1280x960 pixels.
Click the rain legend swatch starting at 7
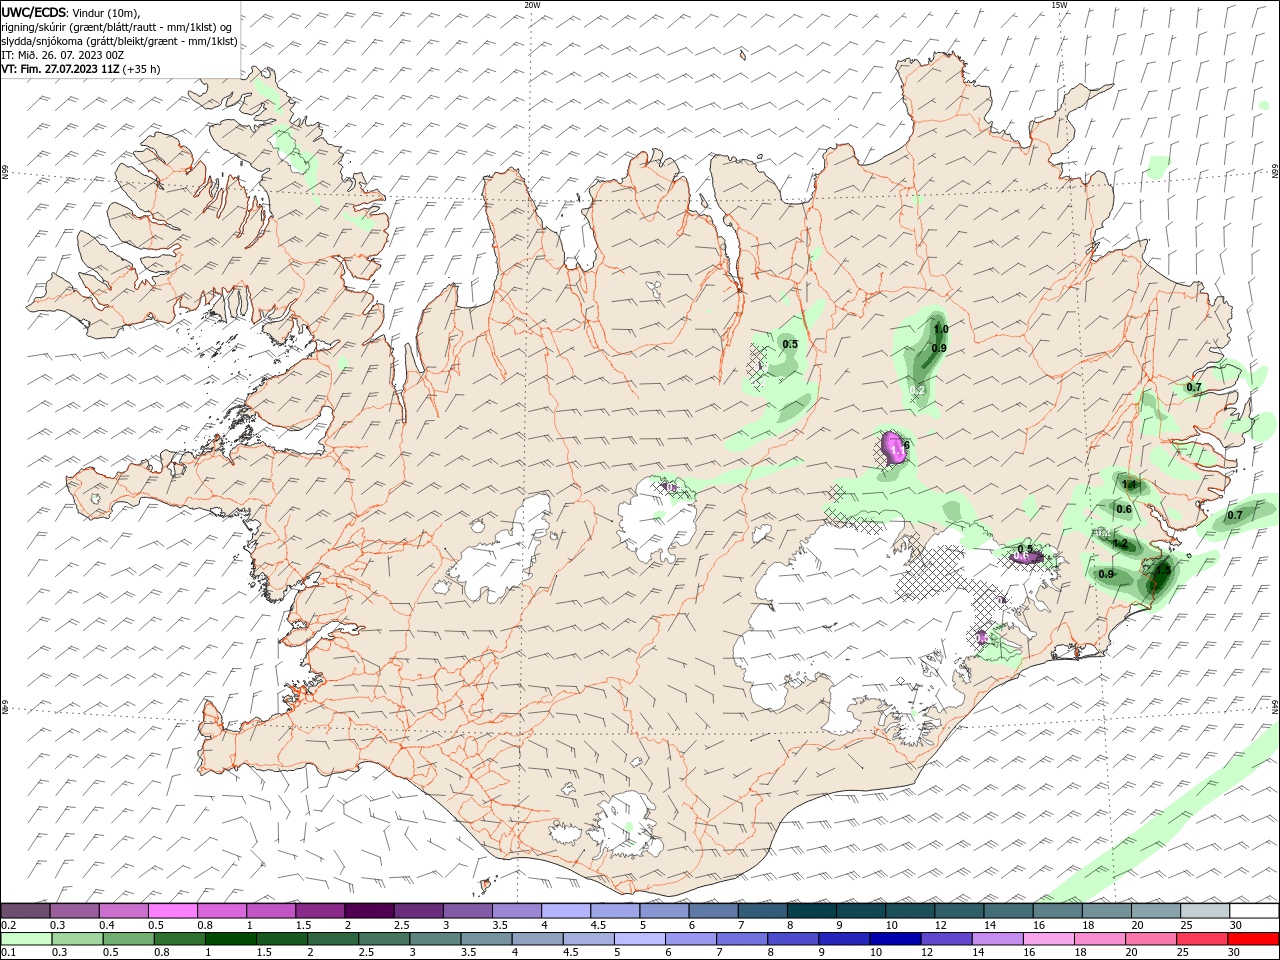(x=741, y=938)
